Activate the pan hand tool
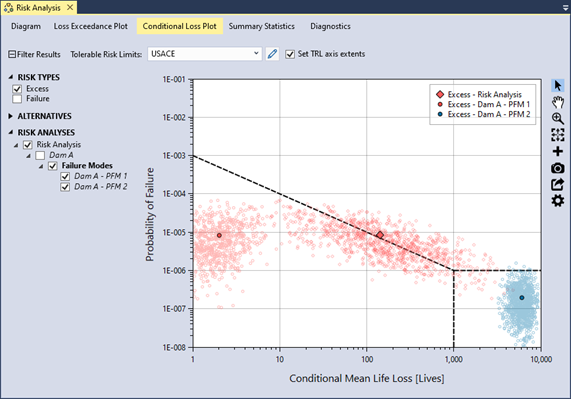Image resolution: width=571 pixels, height=399 pixels. (x=558, y=102)
